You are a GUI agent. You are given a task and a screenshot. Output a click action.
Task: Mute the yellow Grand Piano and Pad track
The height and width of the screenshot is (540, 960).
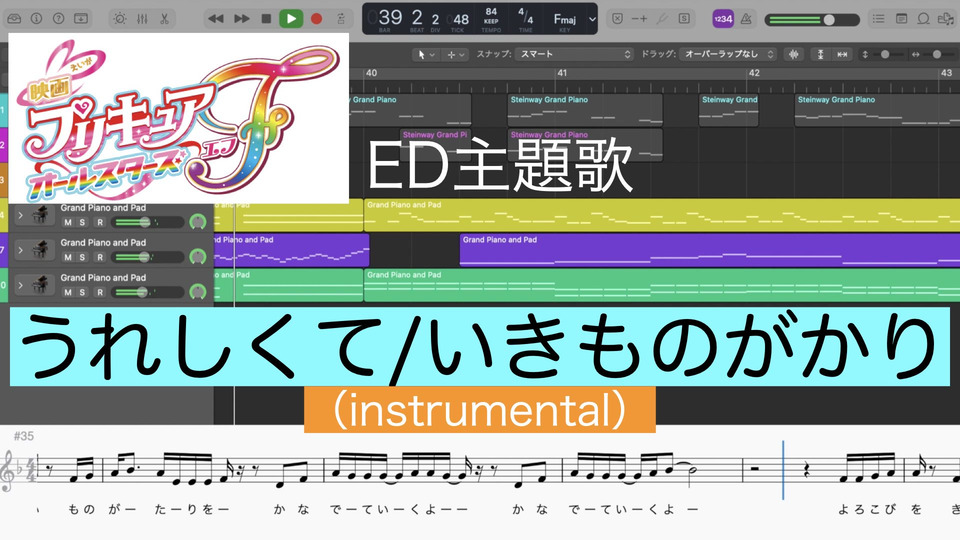tap(68, 222)
